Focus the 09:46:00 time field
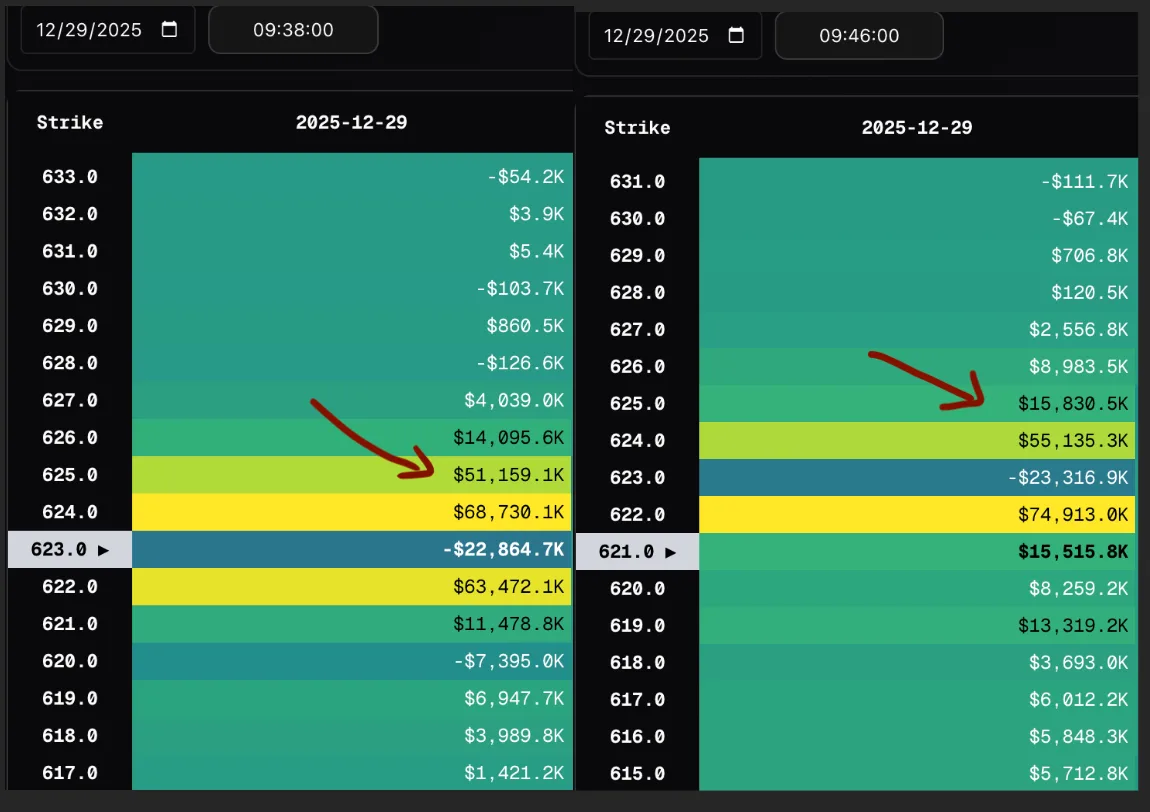Viewport: 1150px width, 812px height. coord(859,36)
